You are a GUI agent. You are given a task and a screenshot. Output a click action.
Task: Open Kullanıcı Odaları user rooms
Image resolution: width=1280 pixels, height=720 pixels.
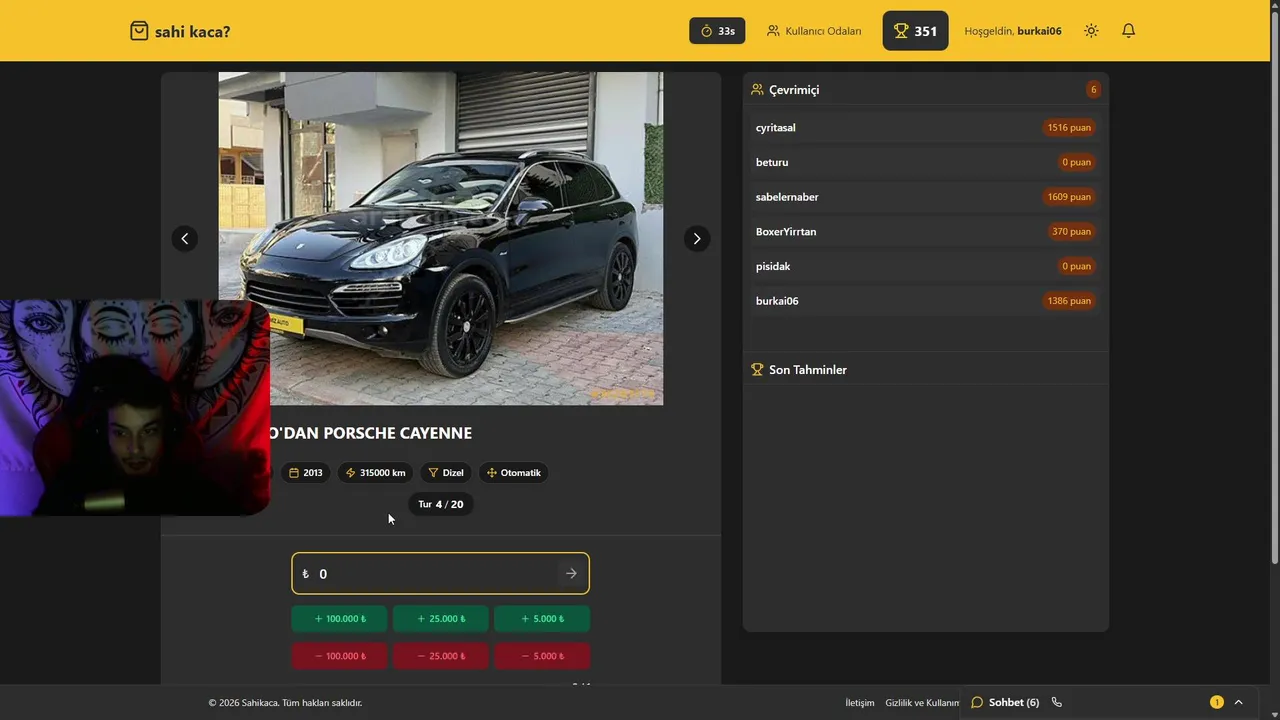pyautogui.click(x=814, y=31)
